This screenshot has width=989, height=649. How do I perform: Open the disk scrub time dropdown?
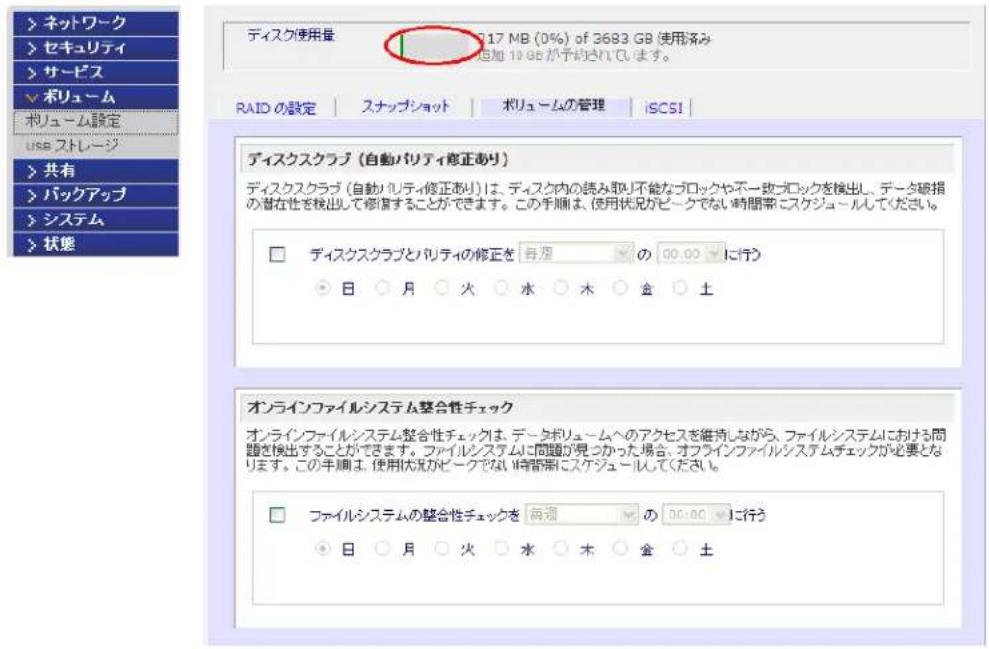click(691, 254)
